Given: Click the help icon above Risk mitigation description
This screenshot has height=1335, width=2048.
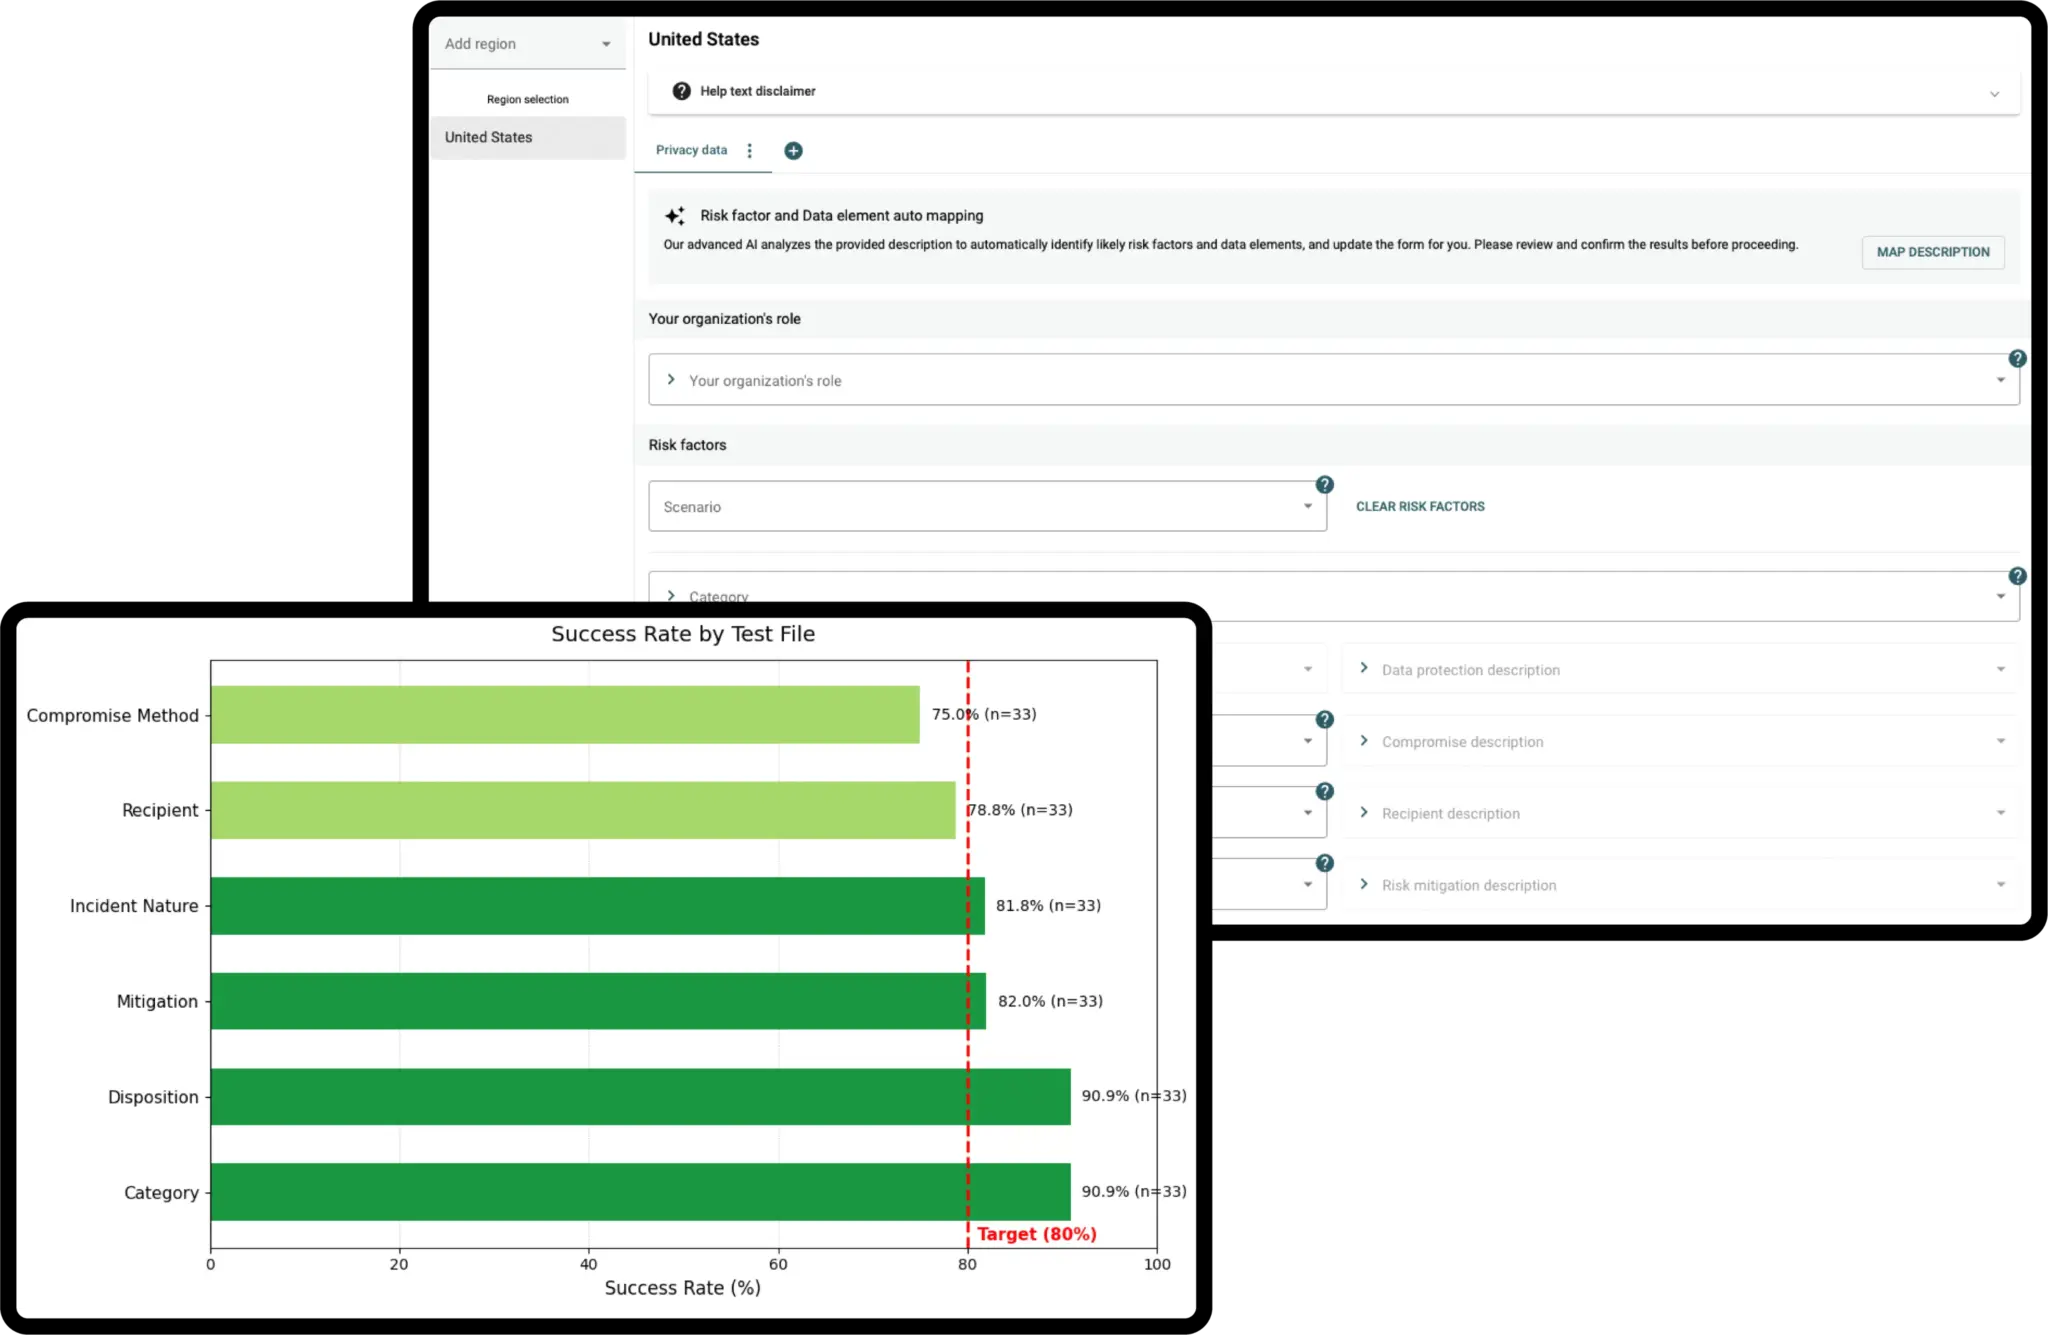Looking at the screenshot, I should [x=1324, y=862].
